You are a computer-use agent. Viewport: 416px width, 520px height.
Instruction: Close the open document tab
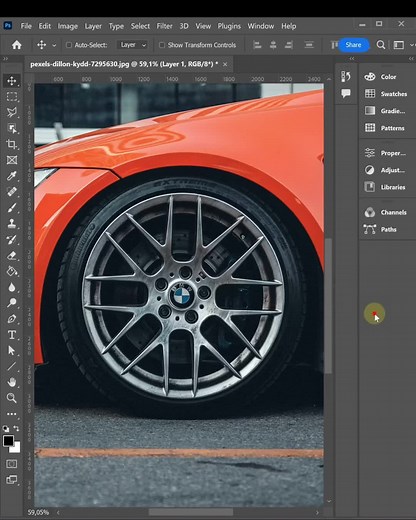225,64
